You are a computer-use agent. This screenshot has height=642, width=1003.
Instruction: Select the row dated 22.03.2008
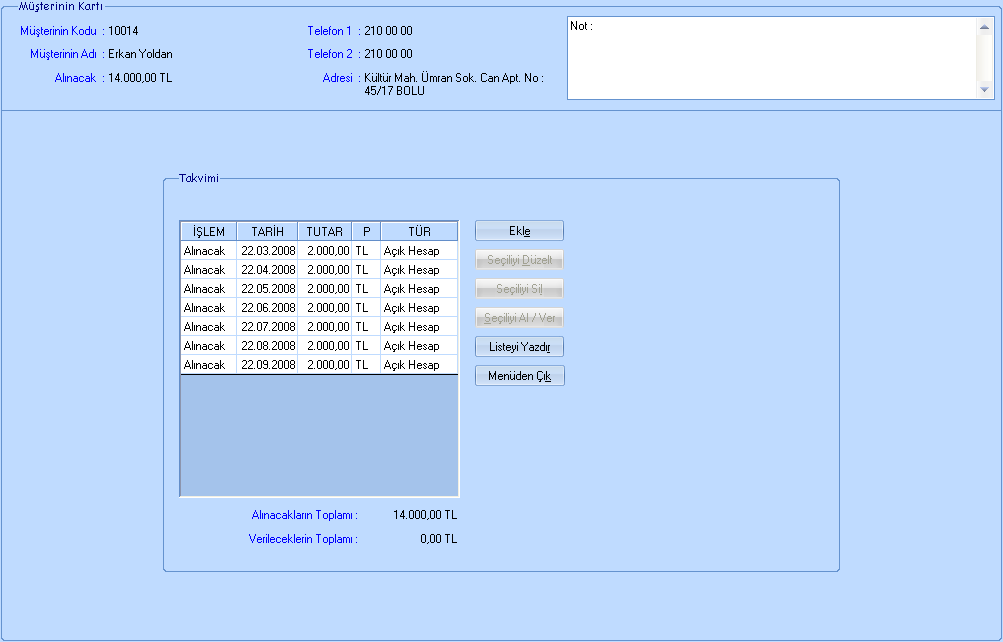coord(268,251)
